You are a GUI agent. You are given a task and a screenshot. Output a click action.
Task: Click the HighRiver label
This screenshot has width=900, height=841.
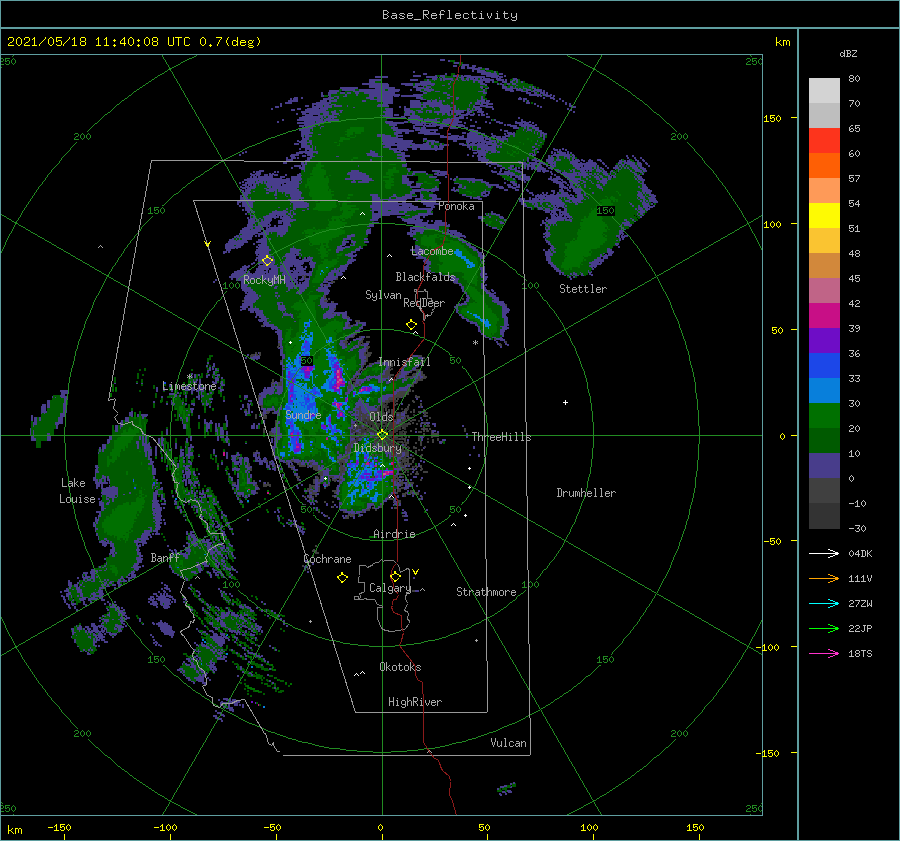point(415,702)
